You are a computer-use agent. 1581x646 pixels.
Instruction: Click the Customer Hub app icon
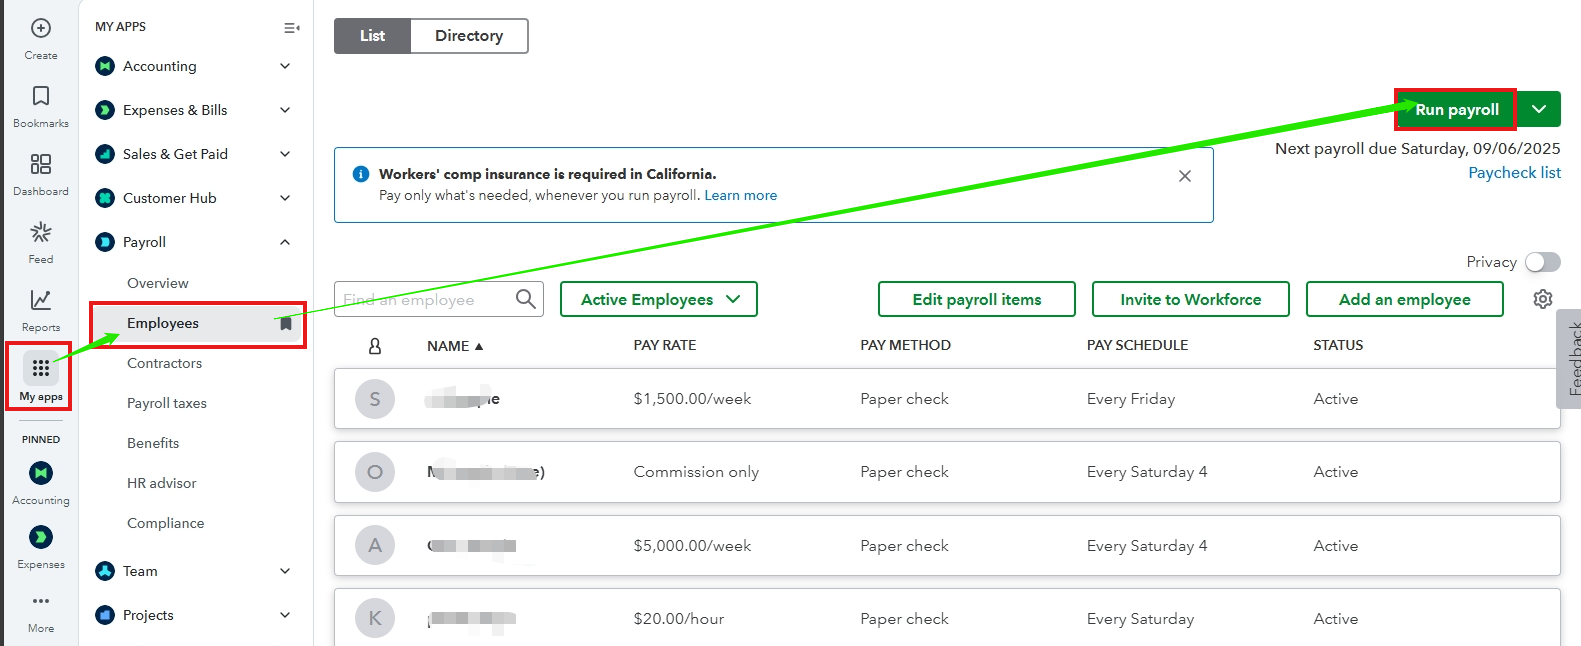(105, 198)
